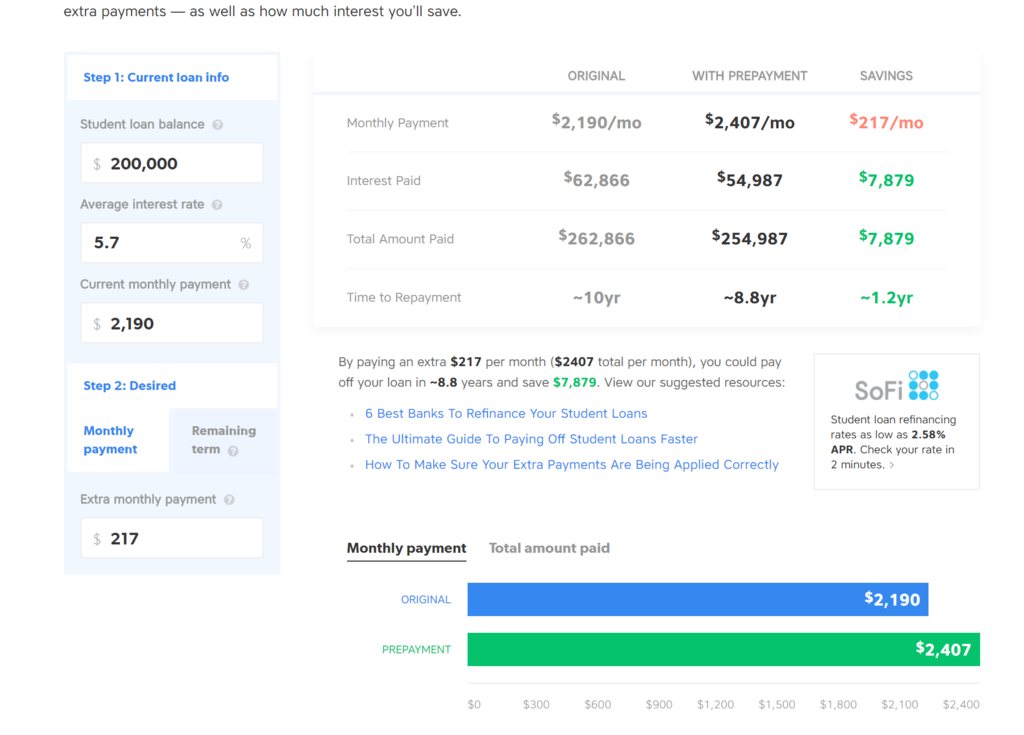The height and width of the screenshot is (735, 1024).
Task: Focus the Average interest rate field
Action: (160, 244)
